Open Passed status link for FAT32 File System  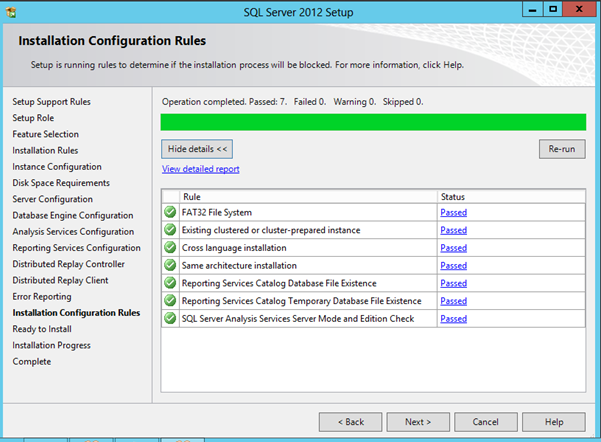coord(453,213)
